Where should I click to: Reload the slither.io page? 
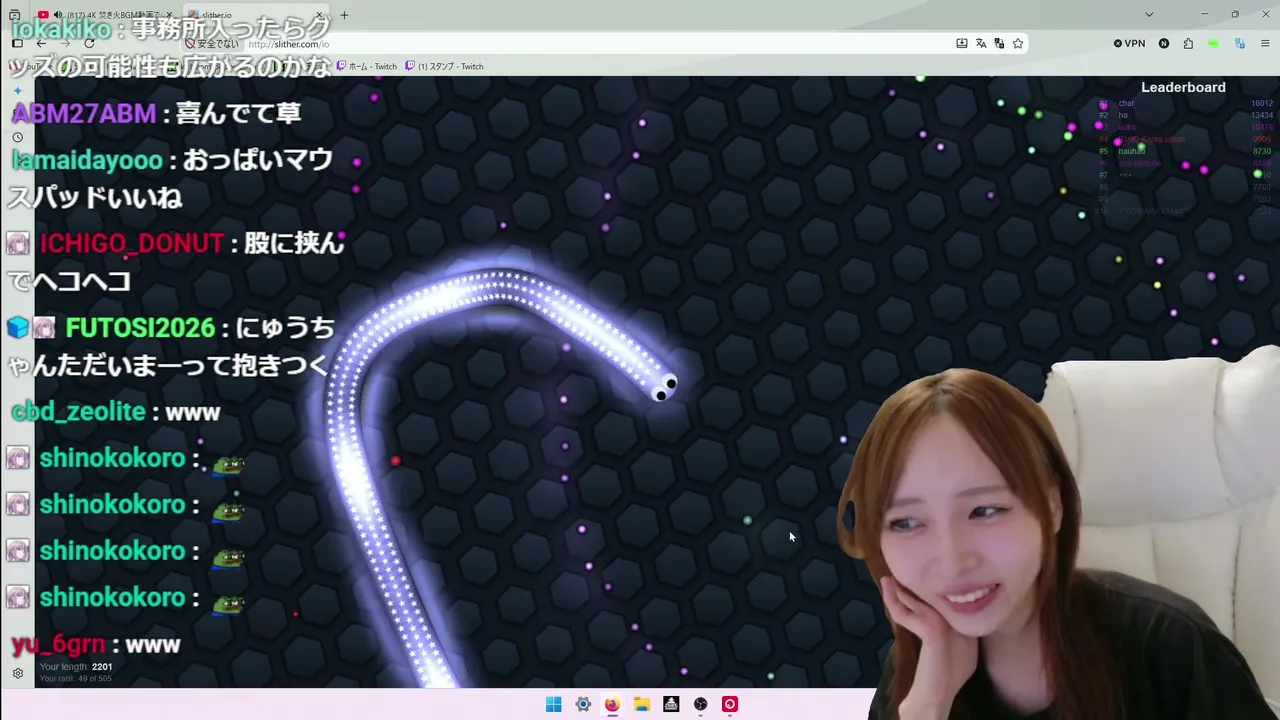(89, 44)
